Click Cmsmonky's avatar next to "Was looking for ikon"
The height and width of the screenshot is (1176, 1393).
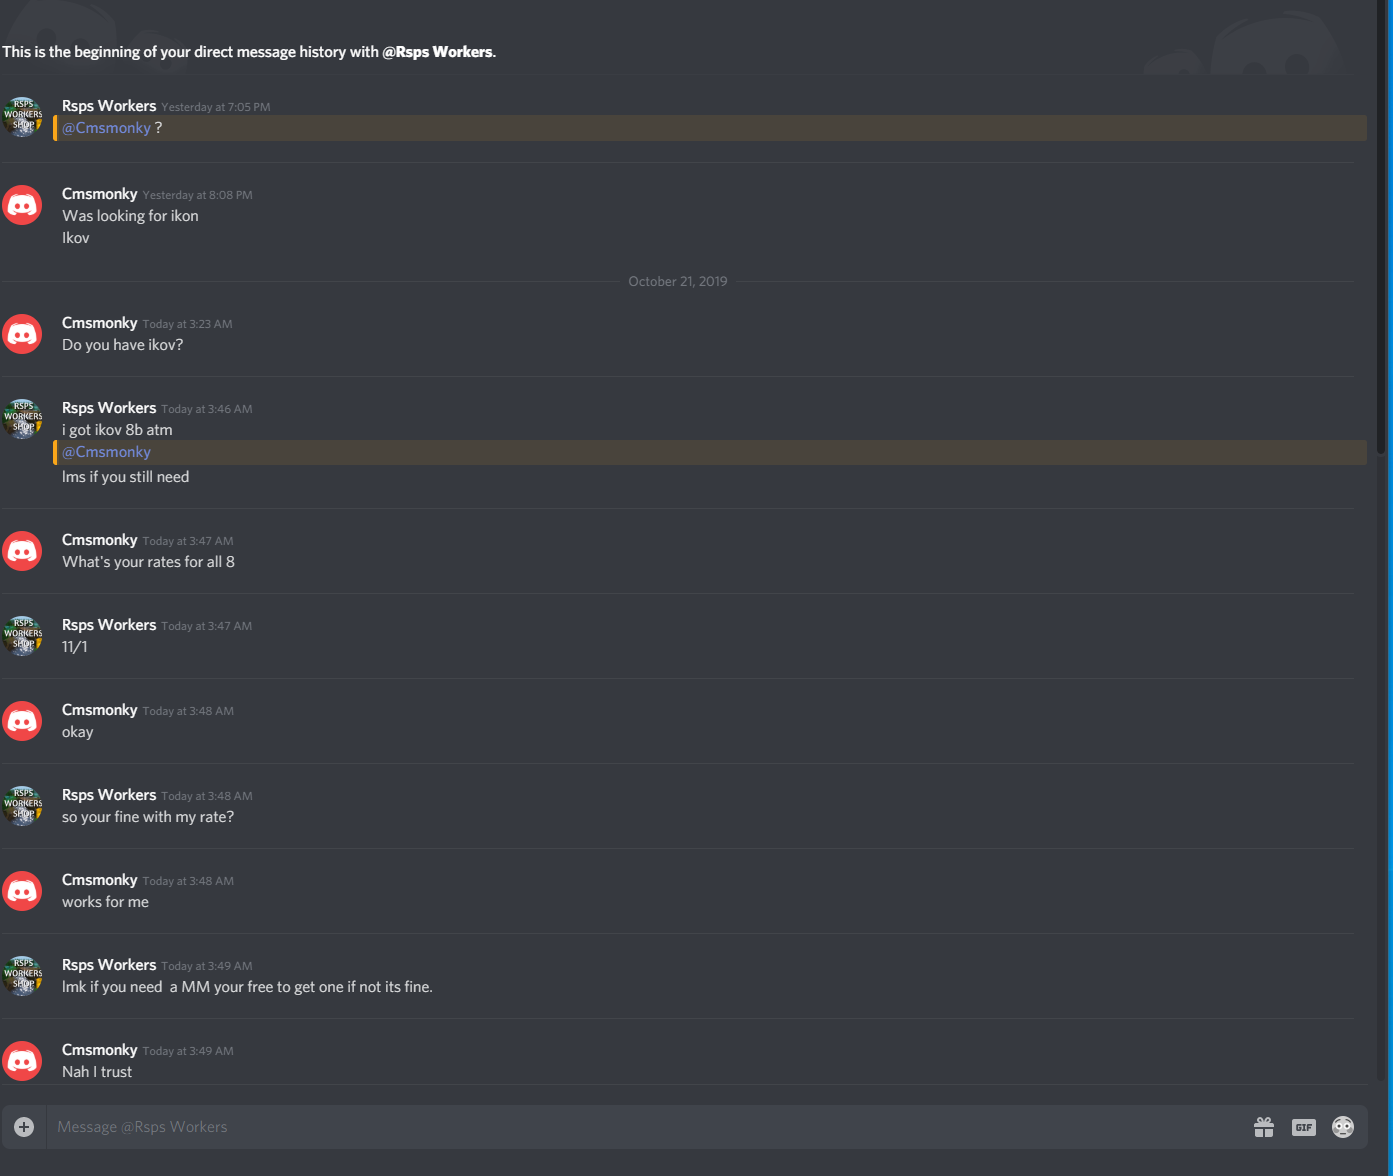(x=22, y=205)
